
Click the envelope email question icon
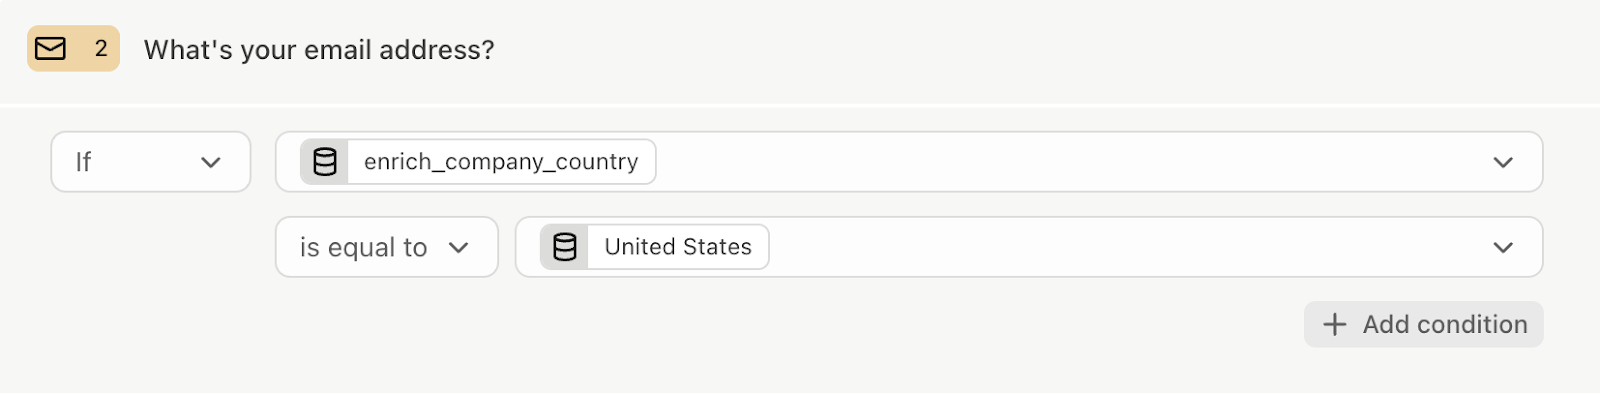pos(50,49)
